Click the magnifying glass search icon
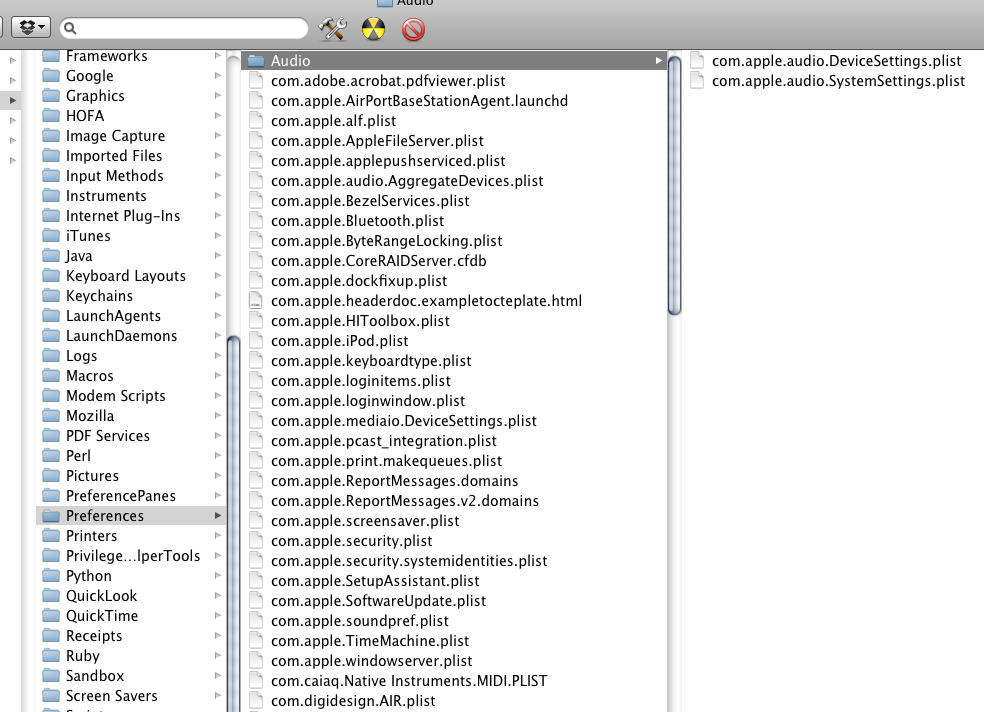 pos(70,28)
